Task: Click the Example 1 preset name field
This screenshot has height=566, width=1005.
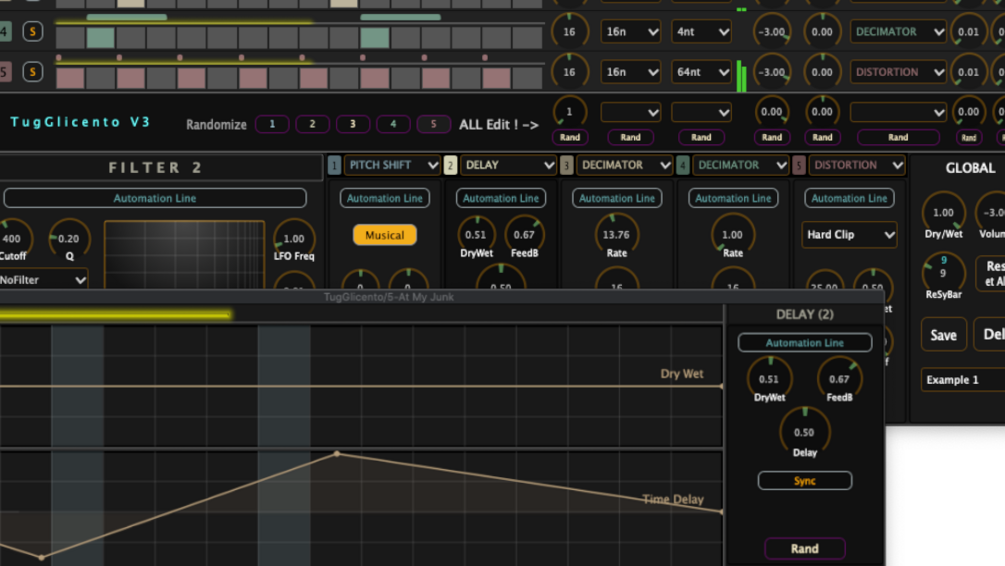Action: click(x=963, y=379)
